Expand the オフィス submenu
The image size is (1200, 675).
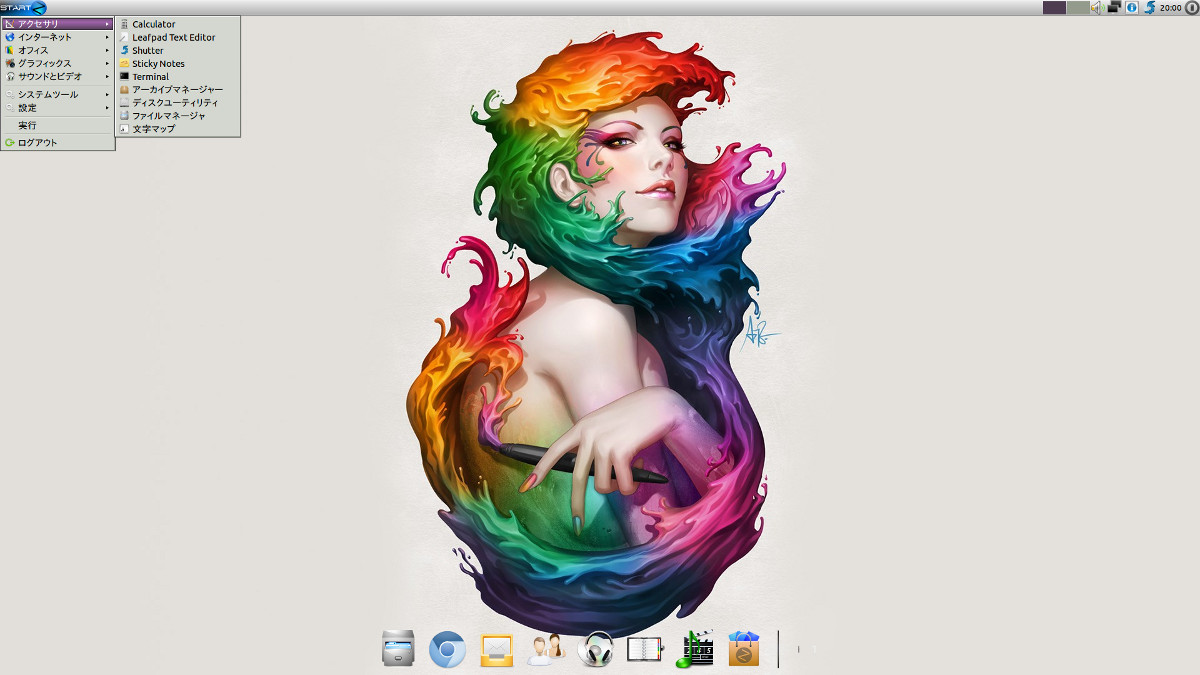click(57, 50)
